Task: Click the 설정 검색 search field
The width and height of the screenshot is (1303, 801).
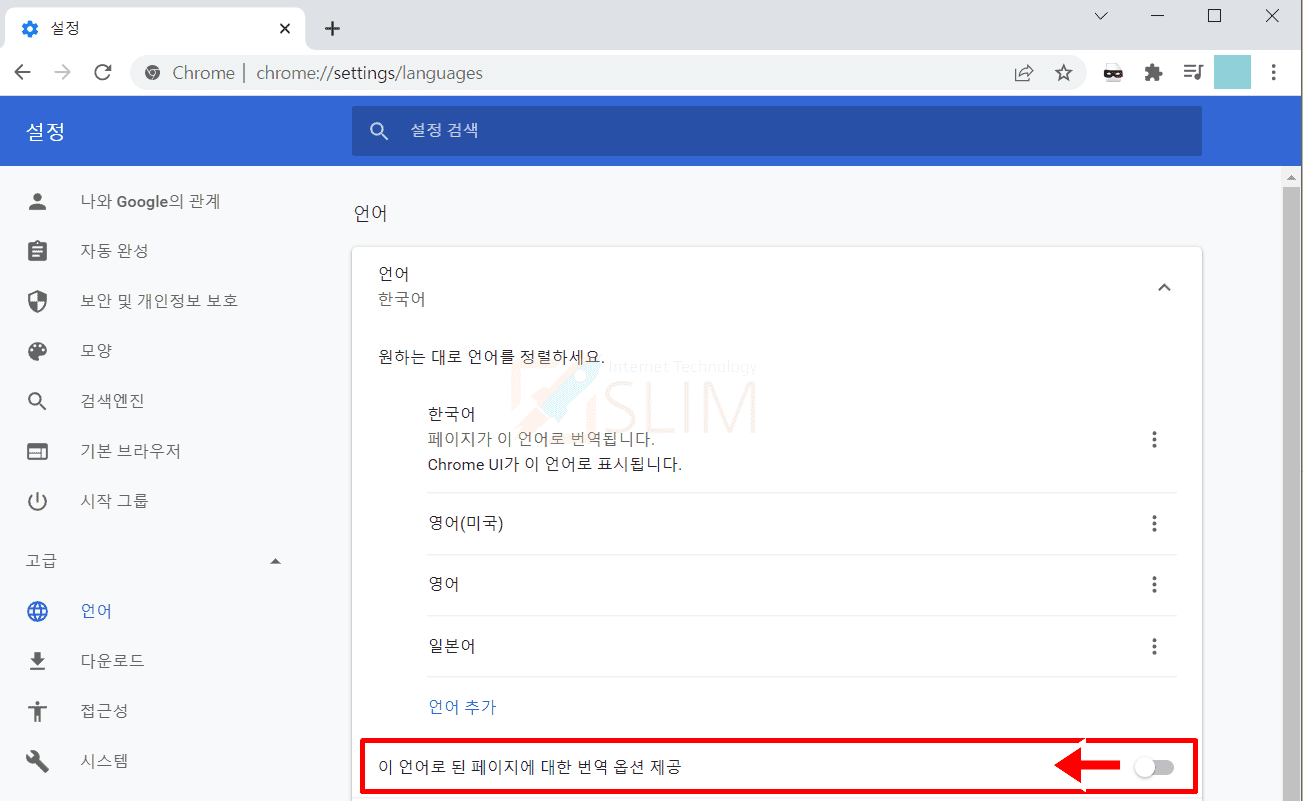Action: click(776, 131)
